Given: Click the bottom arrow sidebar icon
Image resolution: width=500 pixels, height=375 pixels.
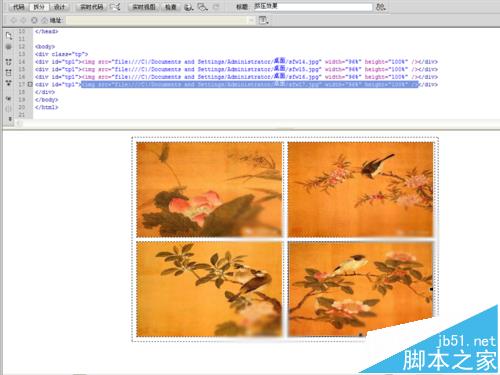Looking at the screenshot, I should [10, 118].
